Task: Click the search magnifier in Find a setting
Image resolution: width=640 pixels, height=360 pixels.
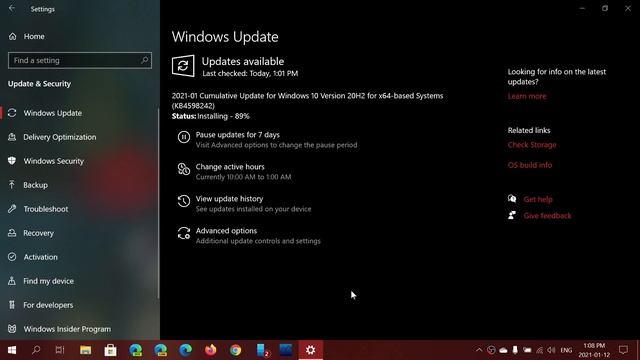Action: pos(144,60)
